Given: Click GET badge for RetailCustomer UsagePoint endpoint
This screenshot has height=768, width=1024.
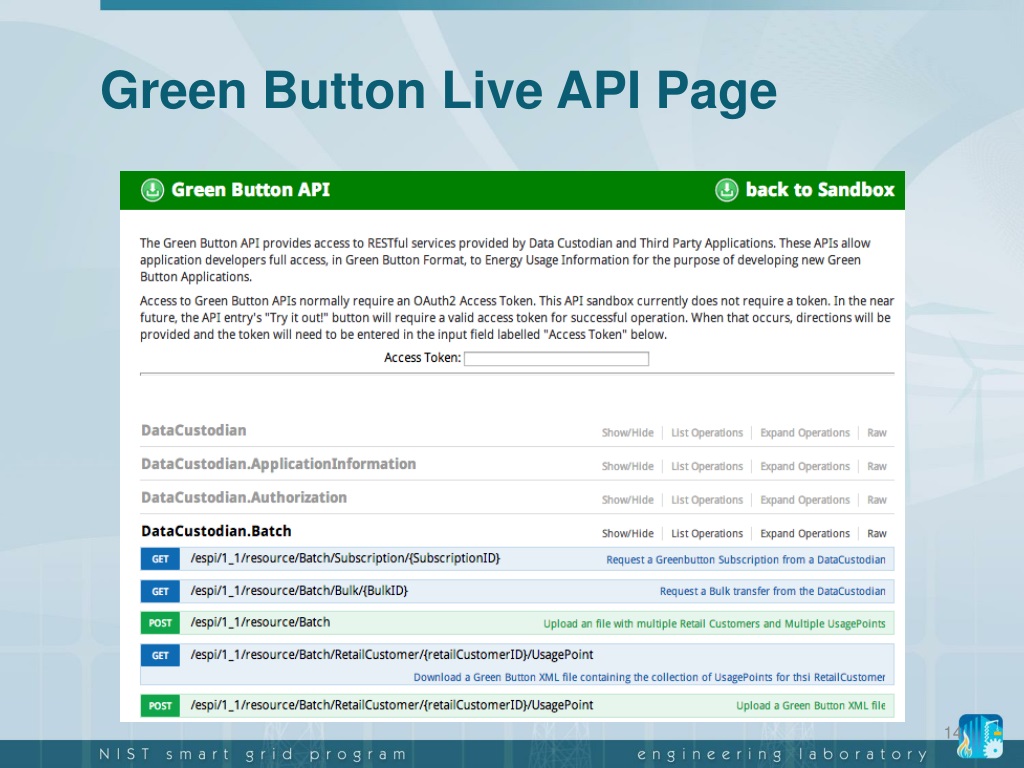Looking at the screenshot, I should [160, 655].
